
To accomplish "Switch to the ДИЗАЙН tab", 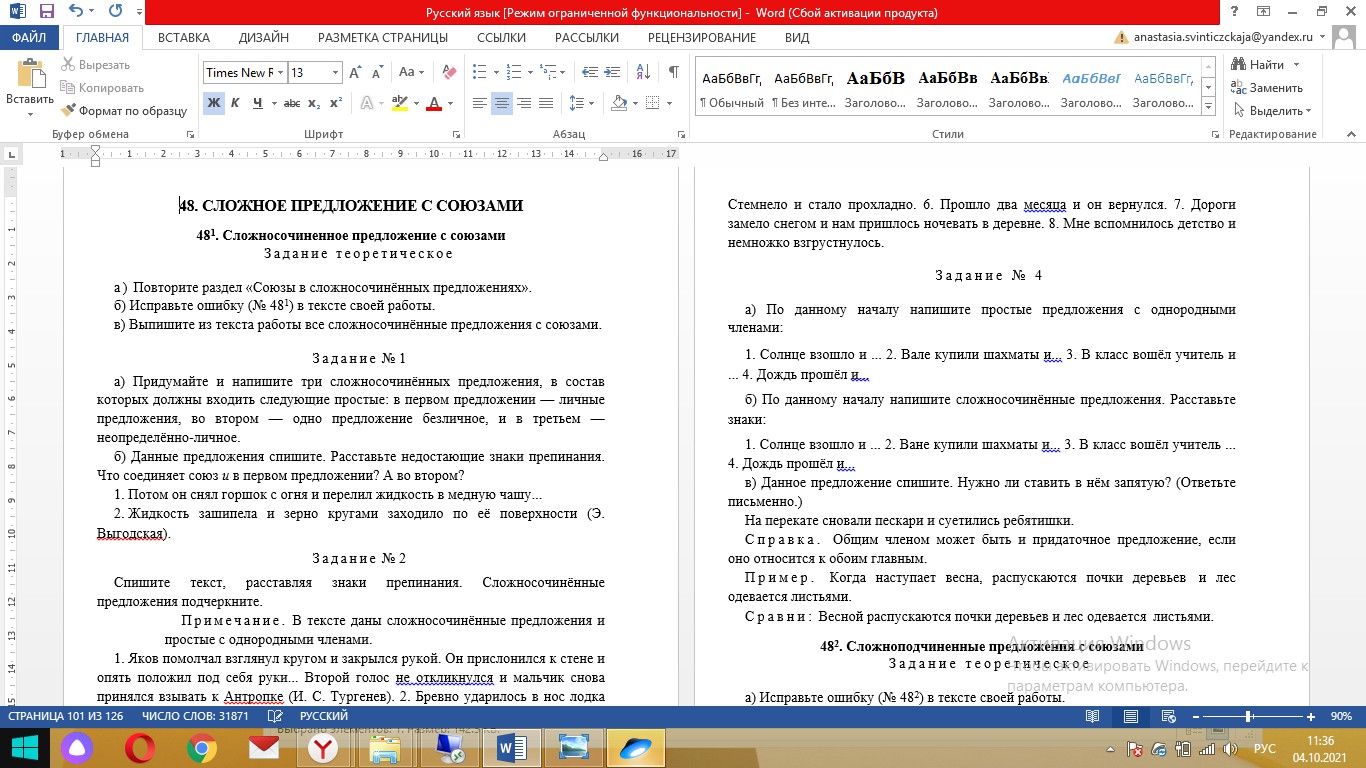I will coord(264,38).
